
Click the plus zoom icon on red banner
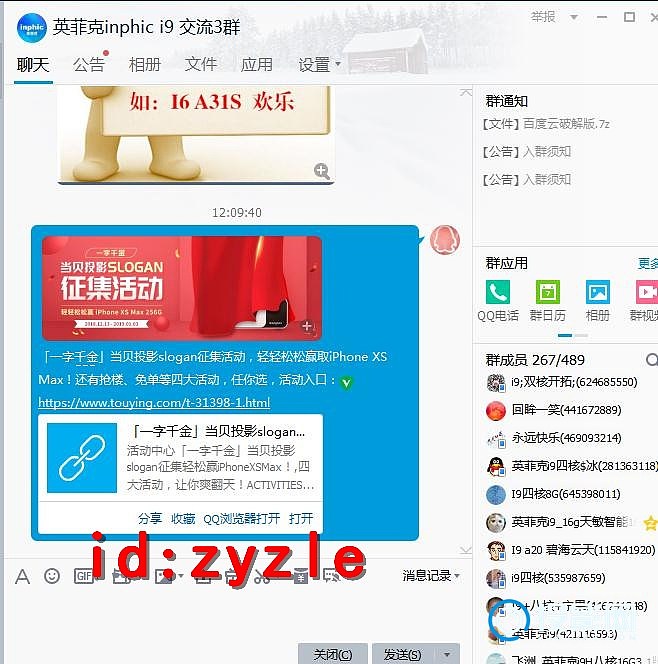[x=307, y=326]
